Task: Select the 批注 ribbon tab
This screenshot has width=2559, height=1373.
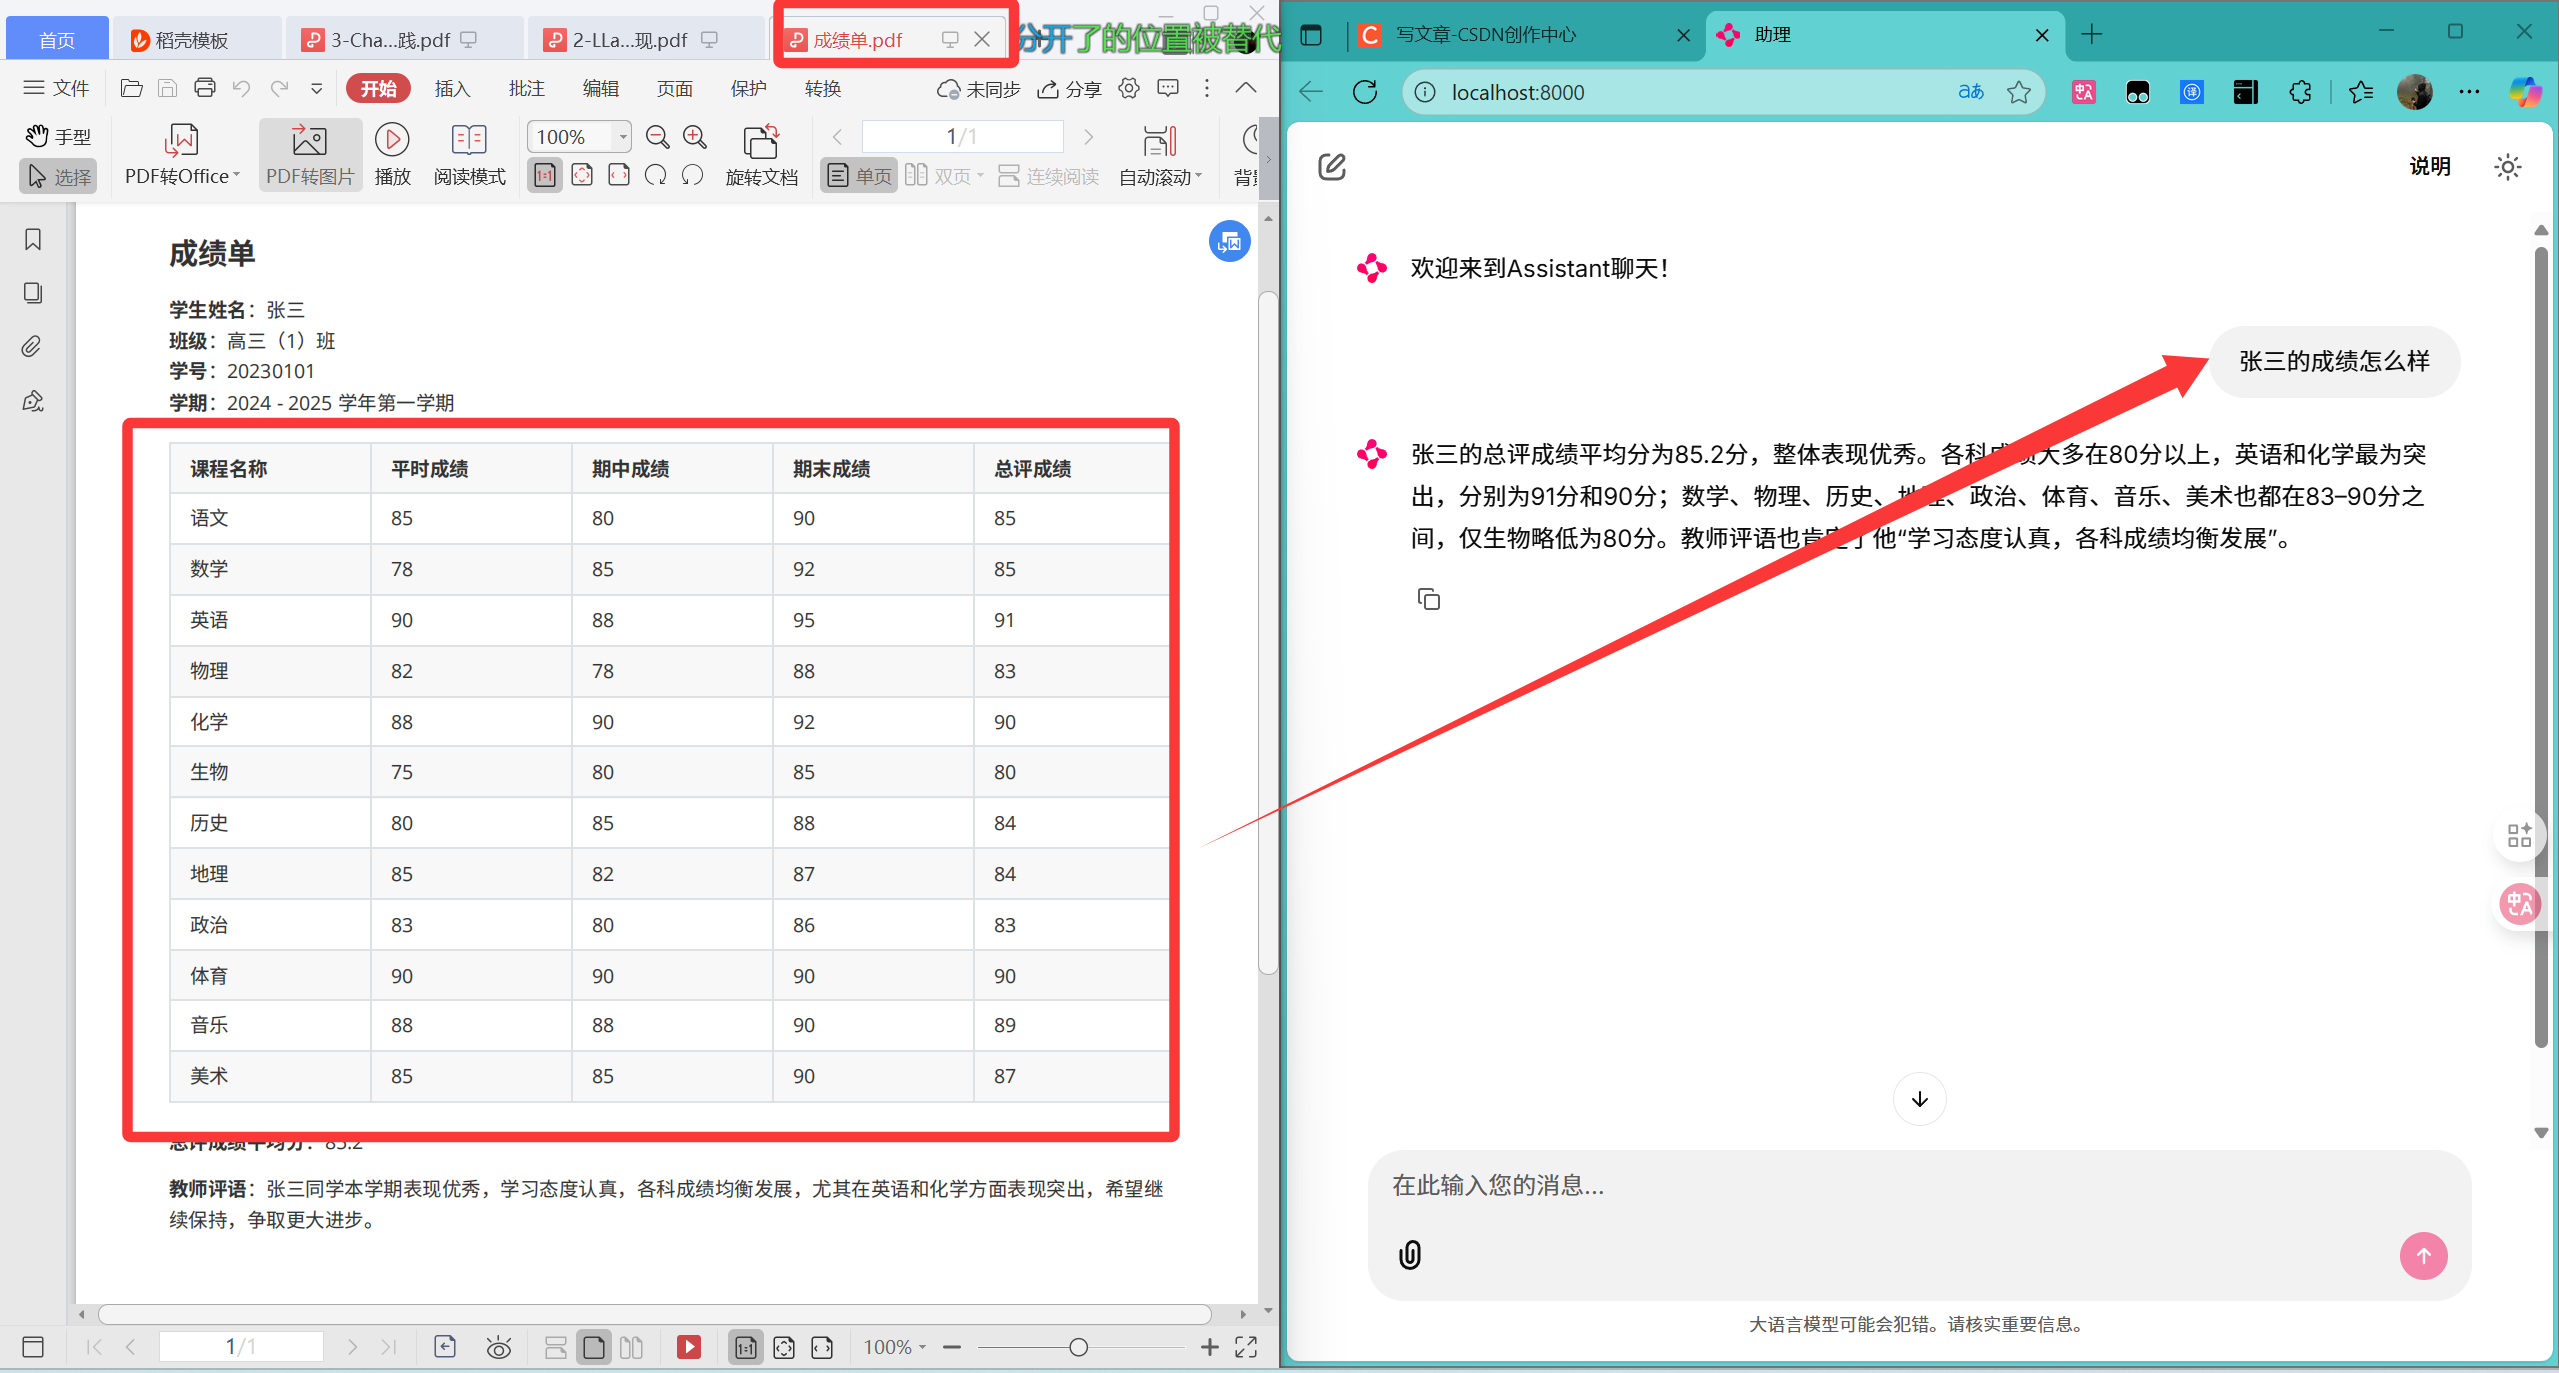Action: coord(526,89)
